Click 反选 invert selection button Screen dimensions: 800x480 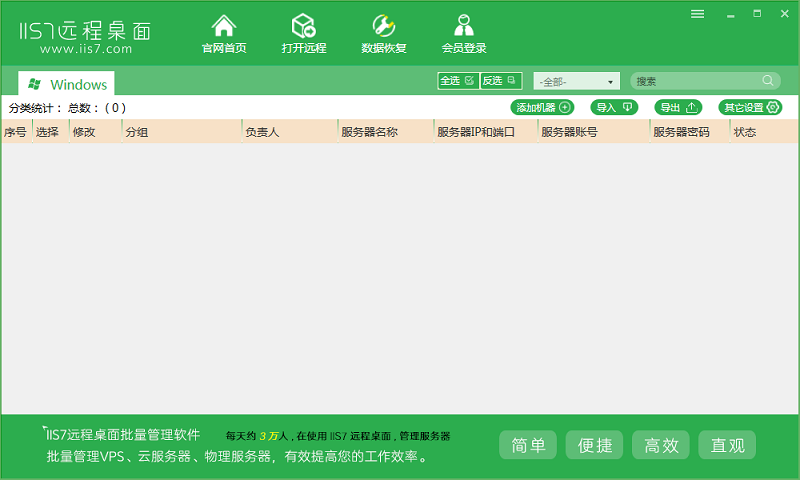[x=501, y=81]
